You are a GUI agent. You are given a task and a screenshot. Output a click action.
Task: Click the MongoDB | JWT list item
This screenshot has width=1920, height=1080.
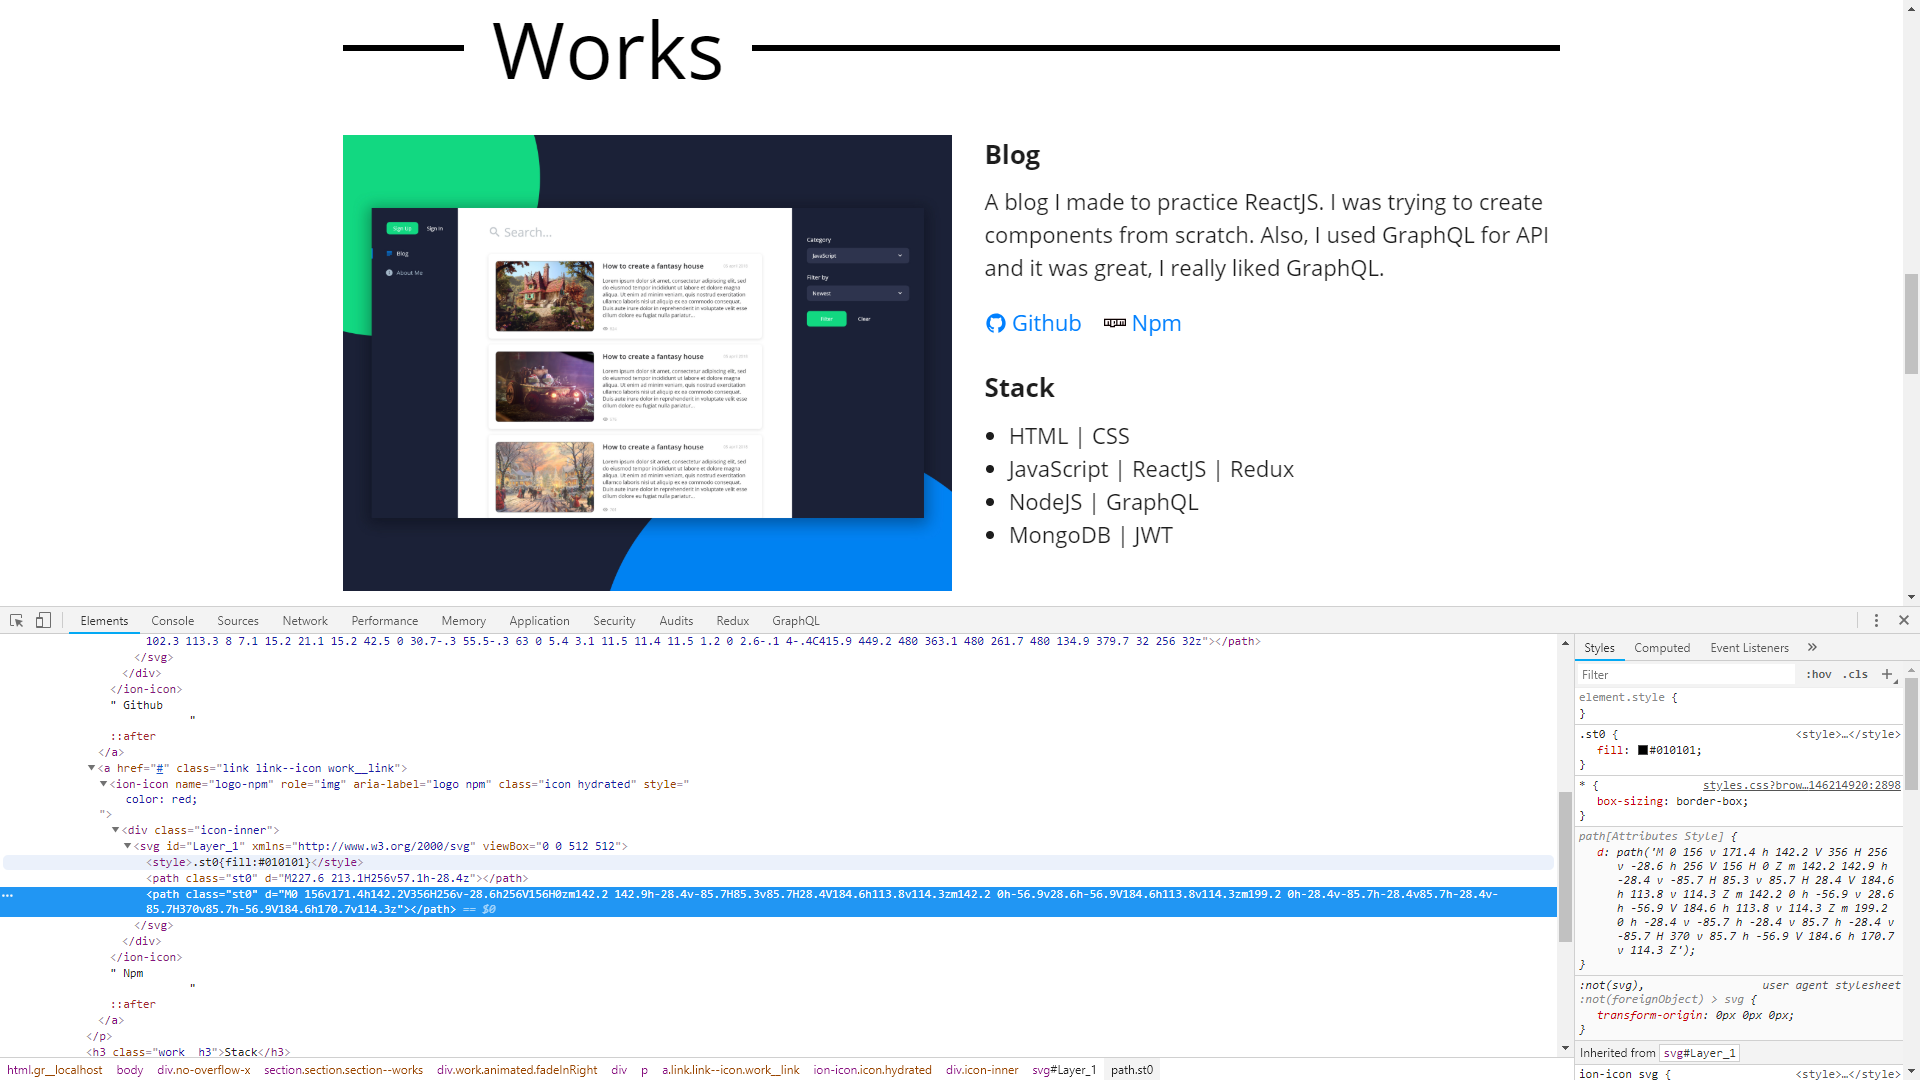pyautogui.click(x=1090, y=536)
